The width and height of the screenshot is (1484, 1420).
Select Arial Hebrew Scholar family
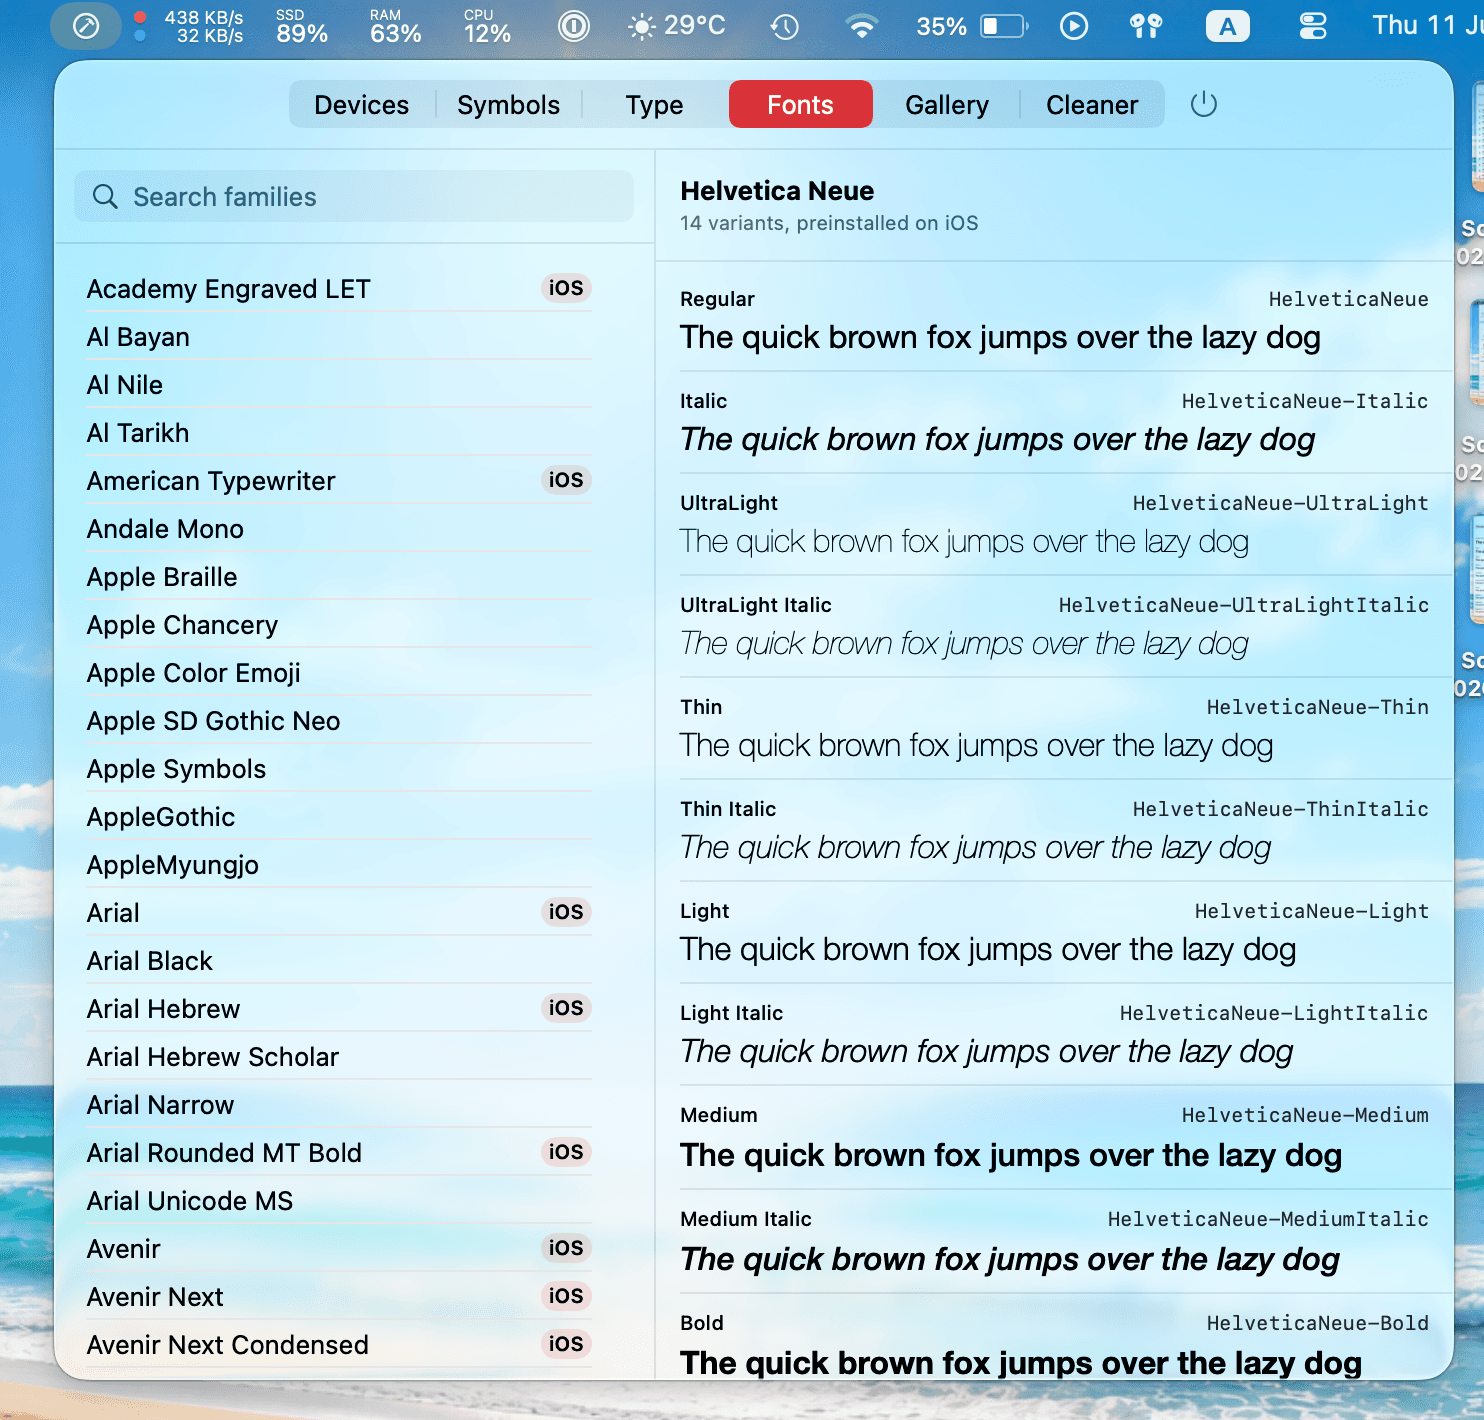tap(339, 1057)
